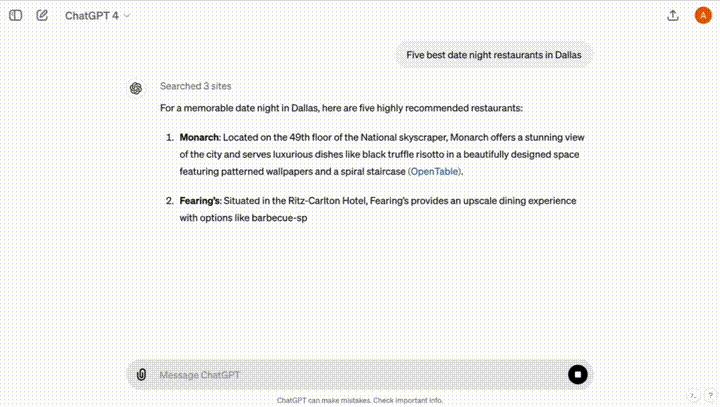720x407 pixels.
Task: Click the 'ChatGPT can make mistakes' disclaimer text
Action: coord(359,400)
